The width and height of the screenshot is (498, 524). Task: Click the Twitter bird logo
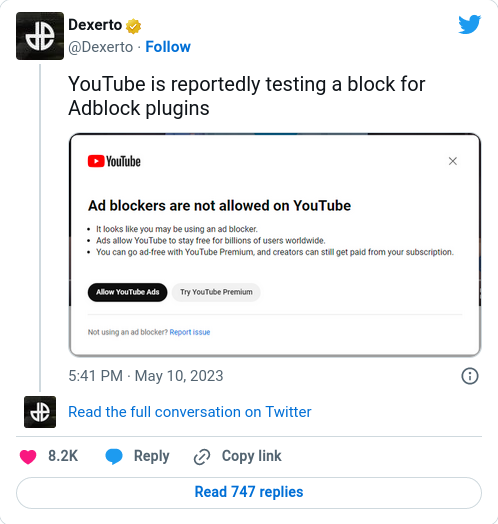(x=470, y=24)
